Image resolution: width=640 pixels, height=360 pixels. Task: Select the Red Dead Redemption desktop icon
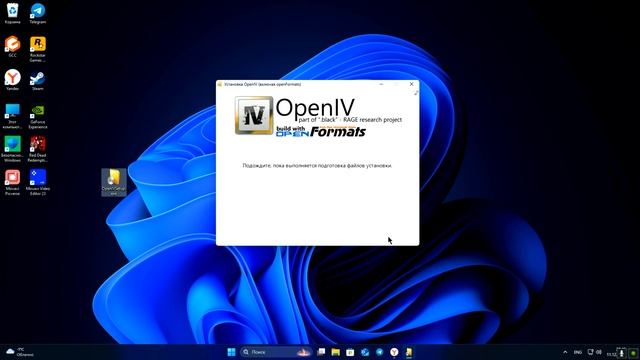[38, 149]
